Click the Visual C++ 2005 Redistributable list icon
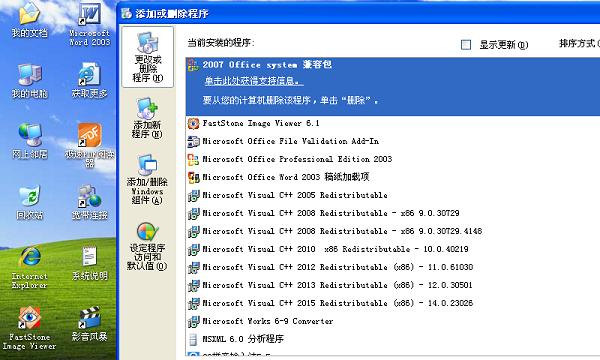The height and width of the screenshot is (360, 600). (x=193, y=195)
